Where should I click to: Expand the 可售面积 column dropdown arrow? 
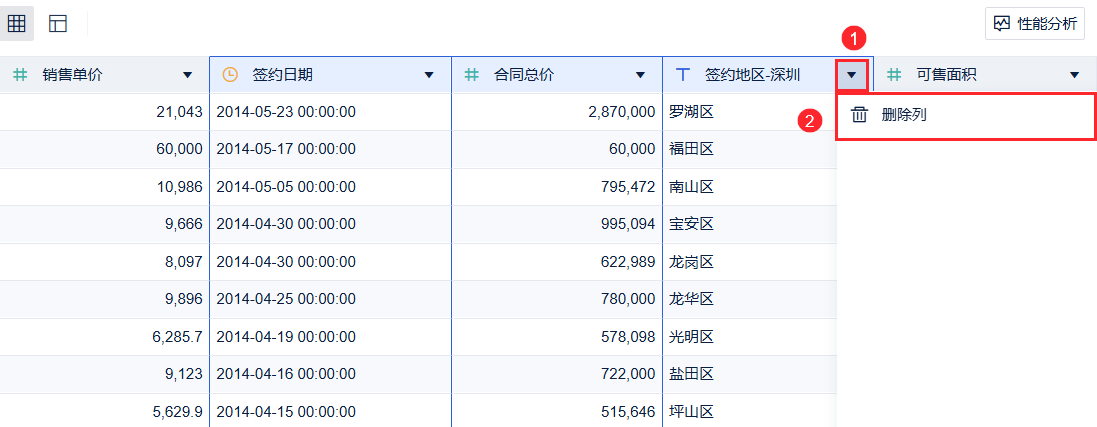[1075, 74]
